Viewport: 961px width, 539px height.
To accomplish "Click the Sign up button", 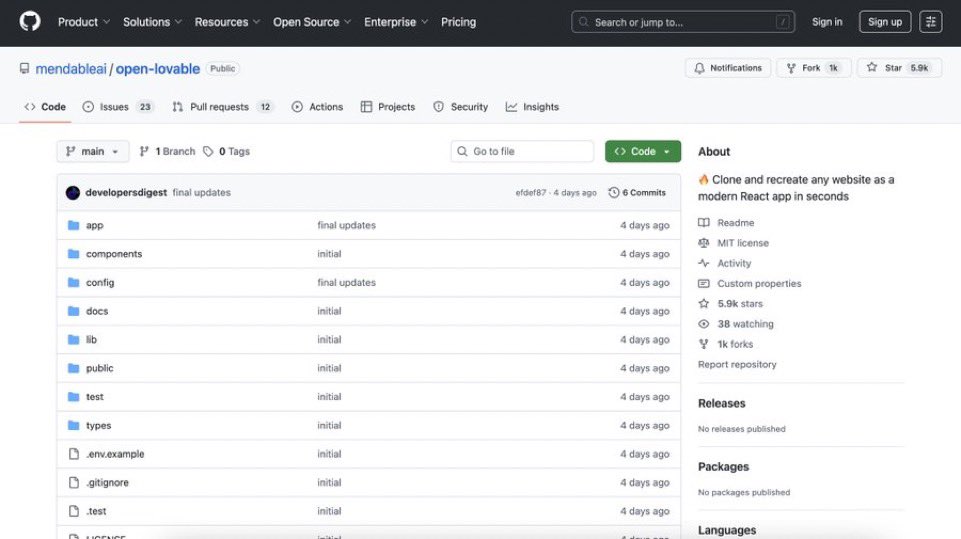I will [x=885, y=22].
